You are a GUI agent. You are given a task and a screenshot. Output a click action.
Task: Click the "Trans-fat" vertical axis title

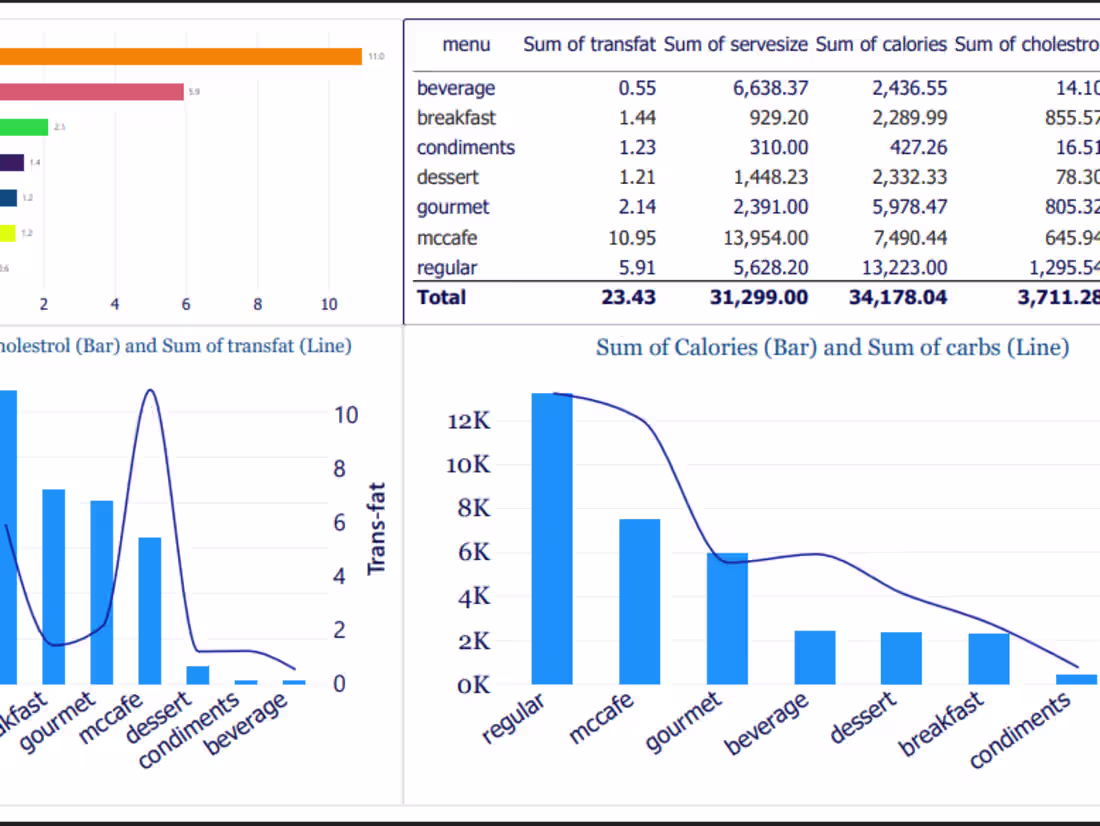pyautogui.click(x=377, y=528)
